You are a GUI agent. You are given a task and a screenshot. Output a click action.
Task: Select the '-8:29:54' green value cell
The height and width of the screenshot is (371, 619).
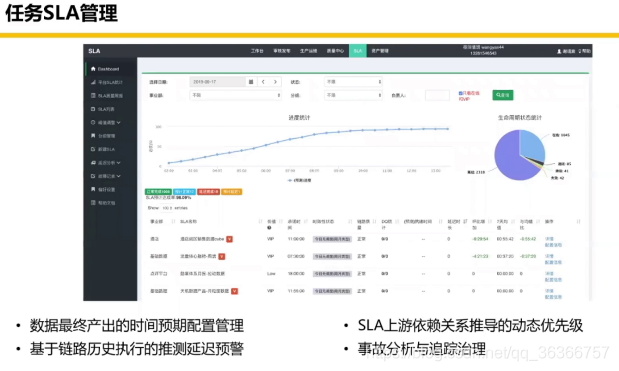pos(480,239)
